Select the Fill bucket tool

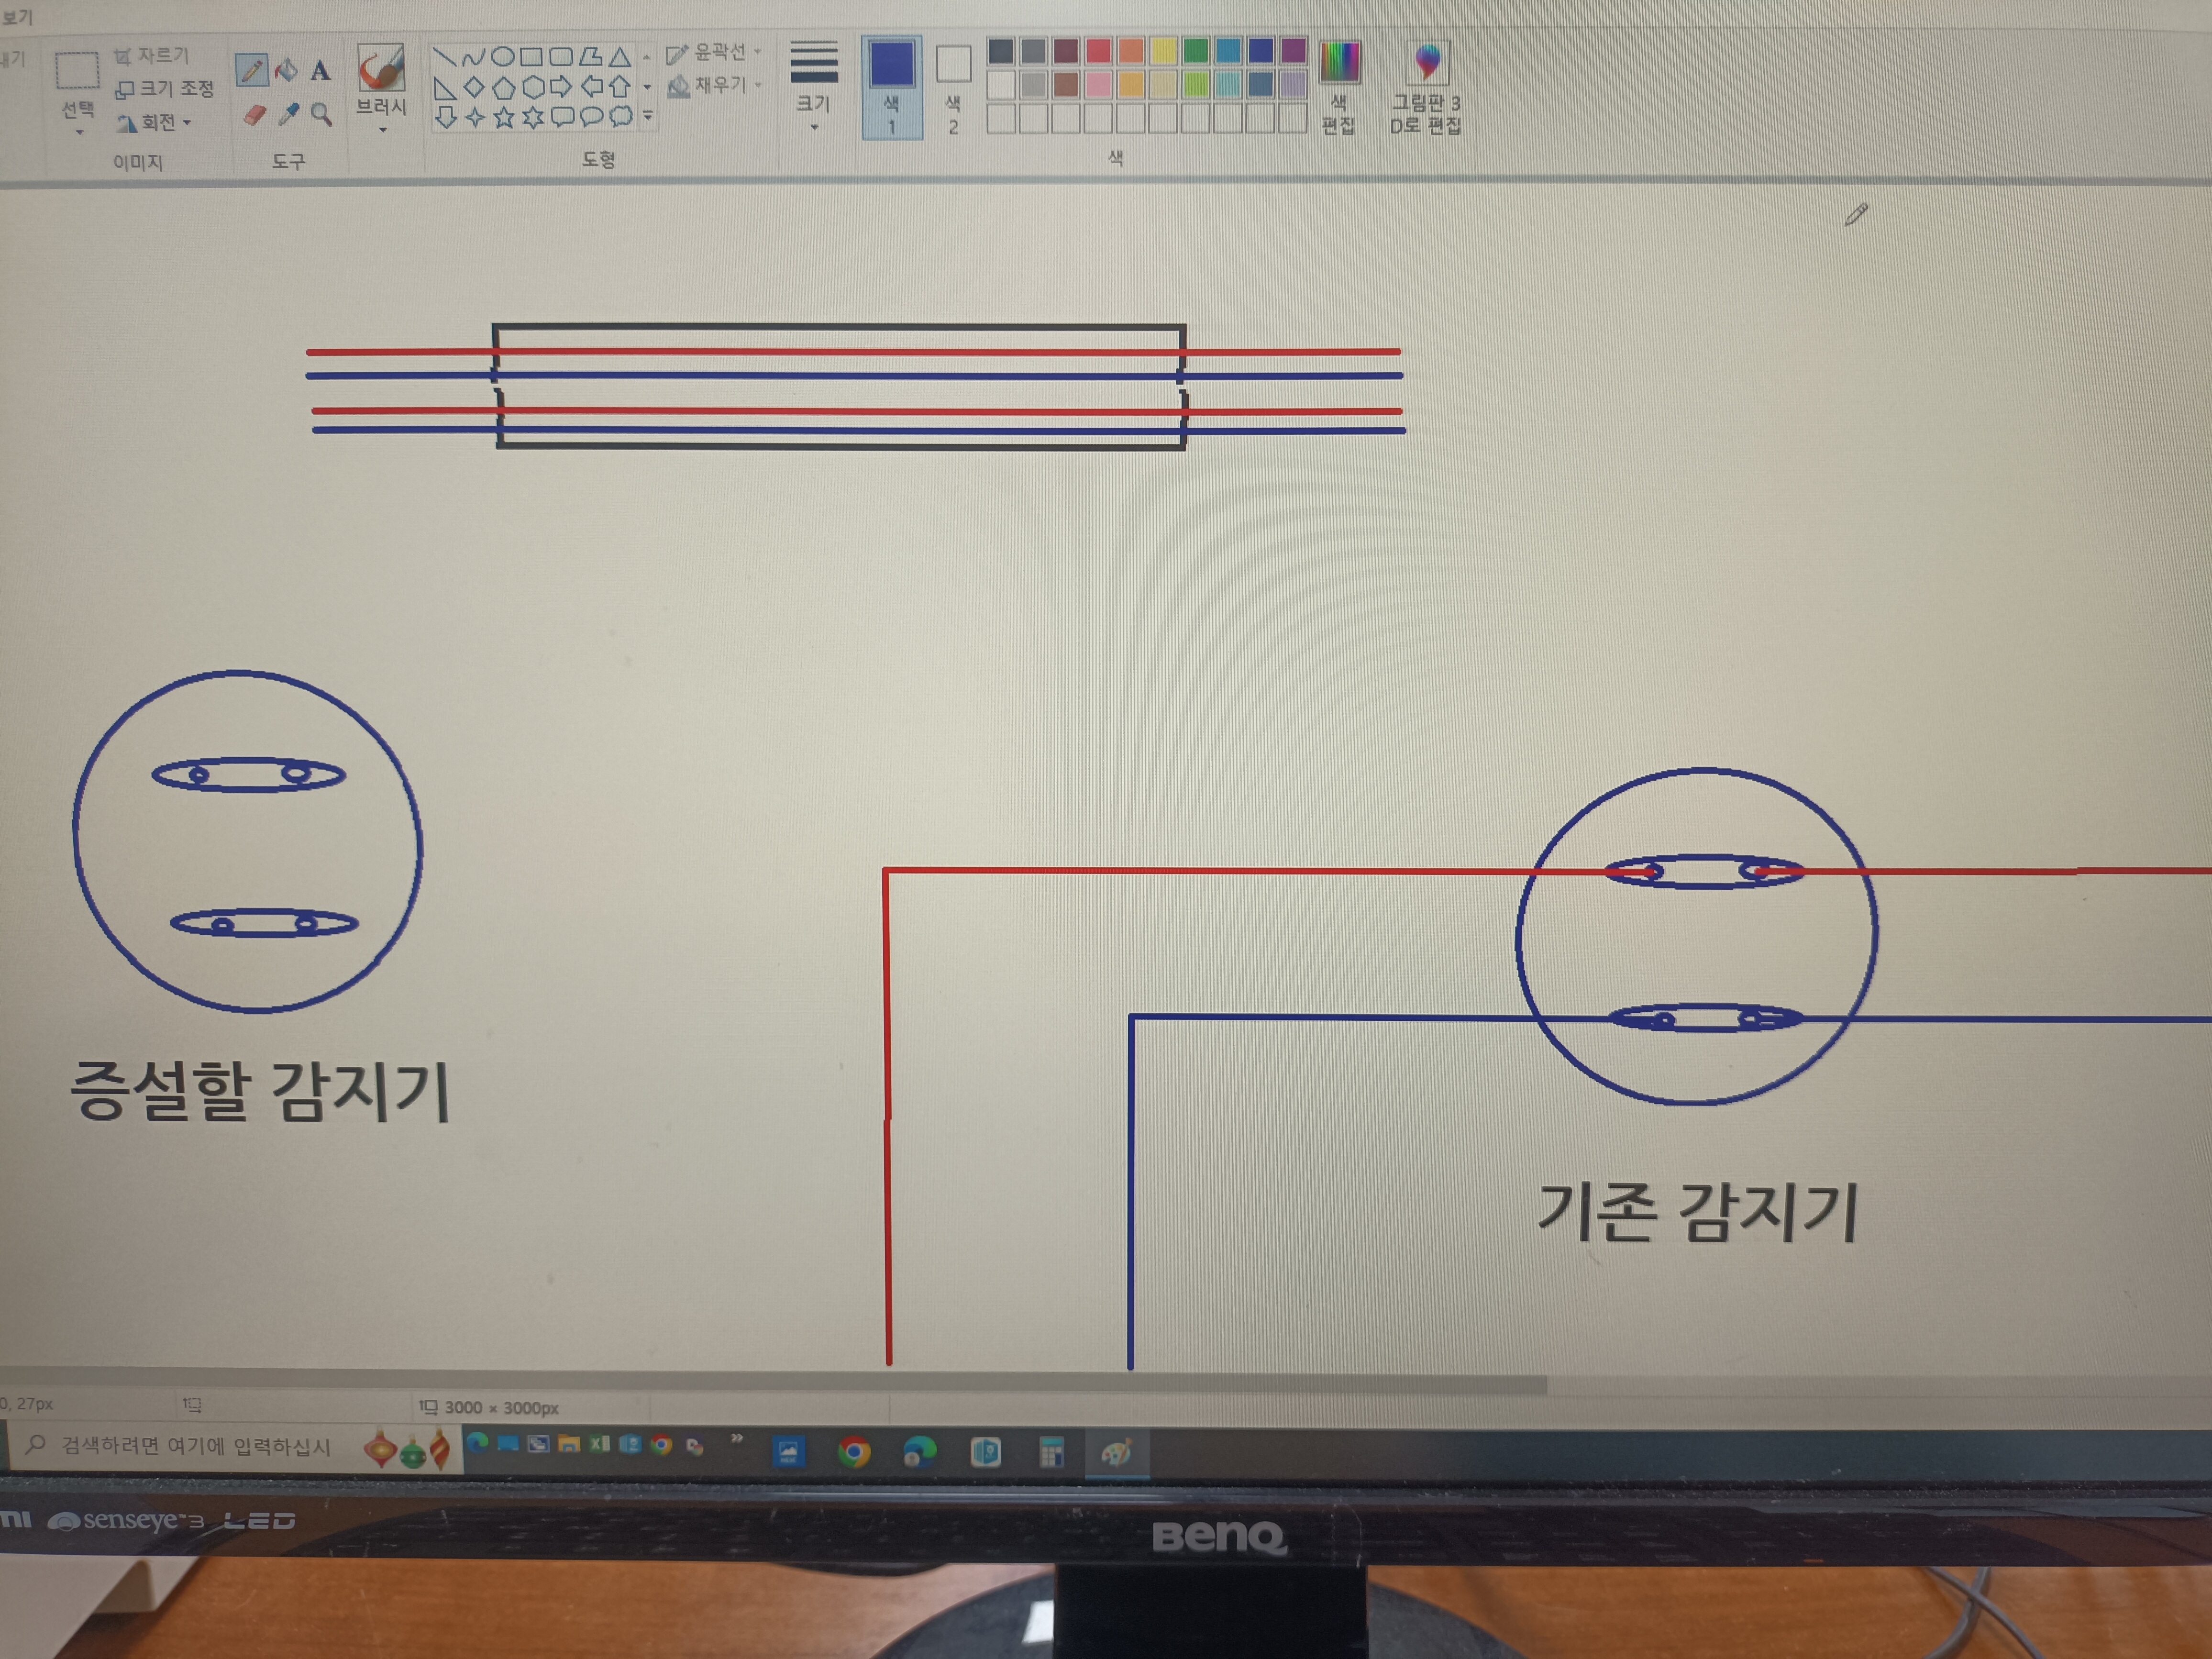(x=286, y=70)
